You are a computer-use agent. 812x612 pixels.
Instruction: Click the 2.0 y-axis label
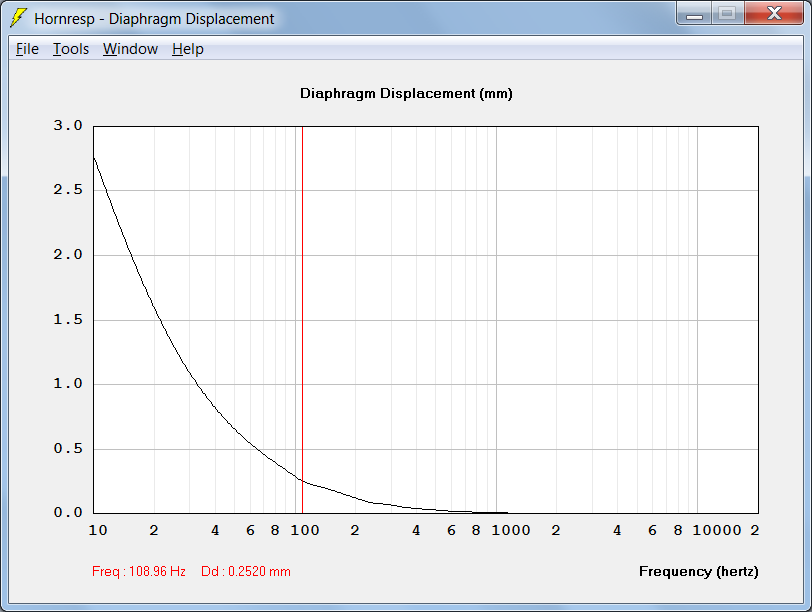coord(68,255)
